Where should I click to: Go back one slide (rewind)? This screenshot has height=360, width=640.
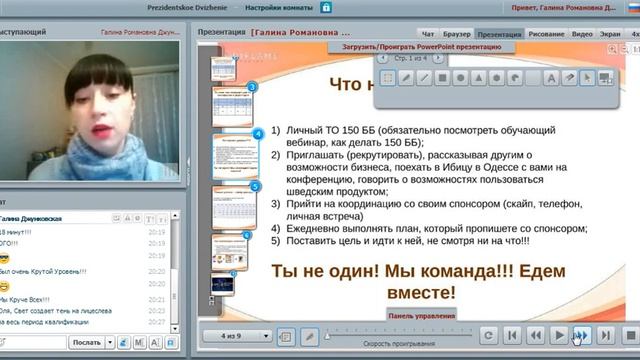click(536, 336)
